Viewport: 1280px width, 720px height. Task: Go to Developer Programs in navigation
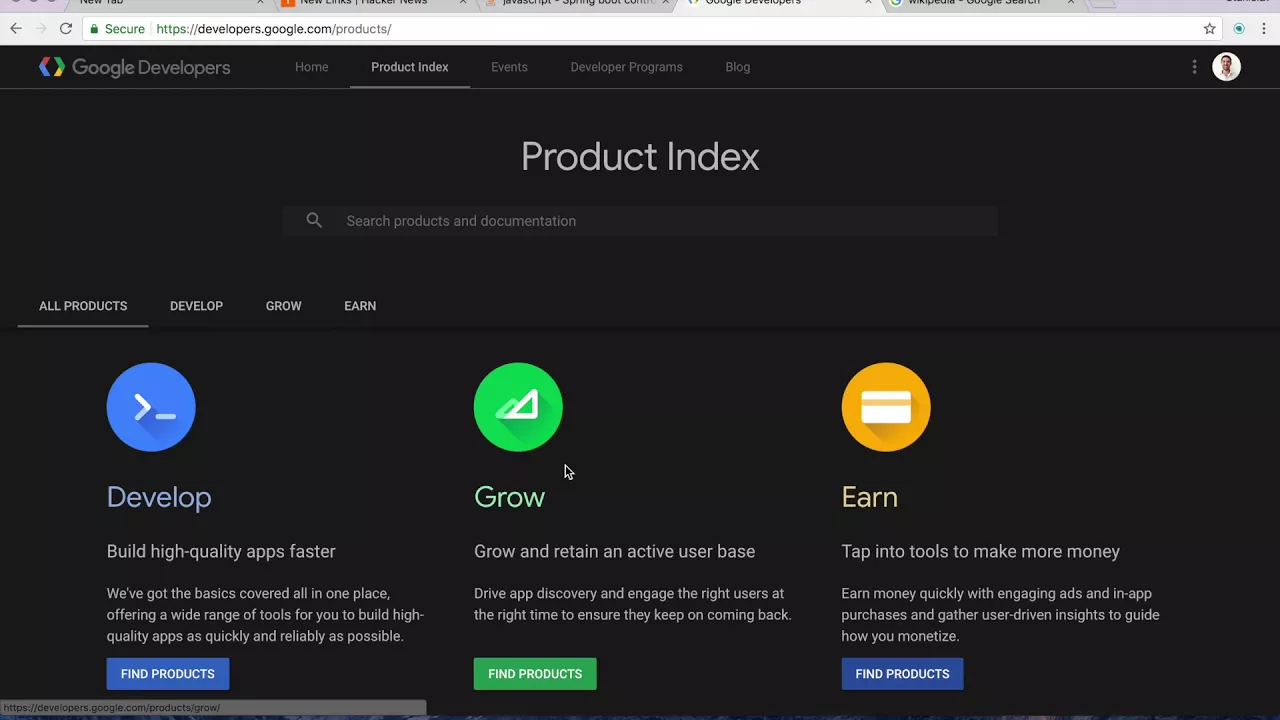pyautogui.click(x=626, y=67)
